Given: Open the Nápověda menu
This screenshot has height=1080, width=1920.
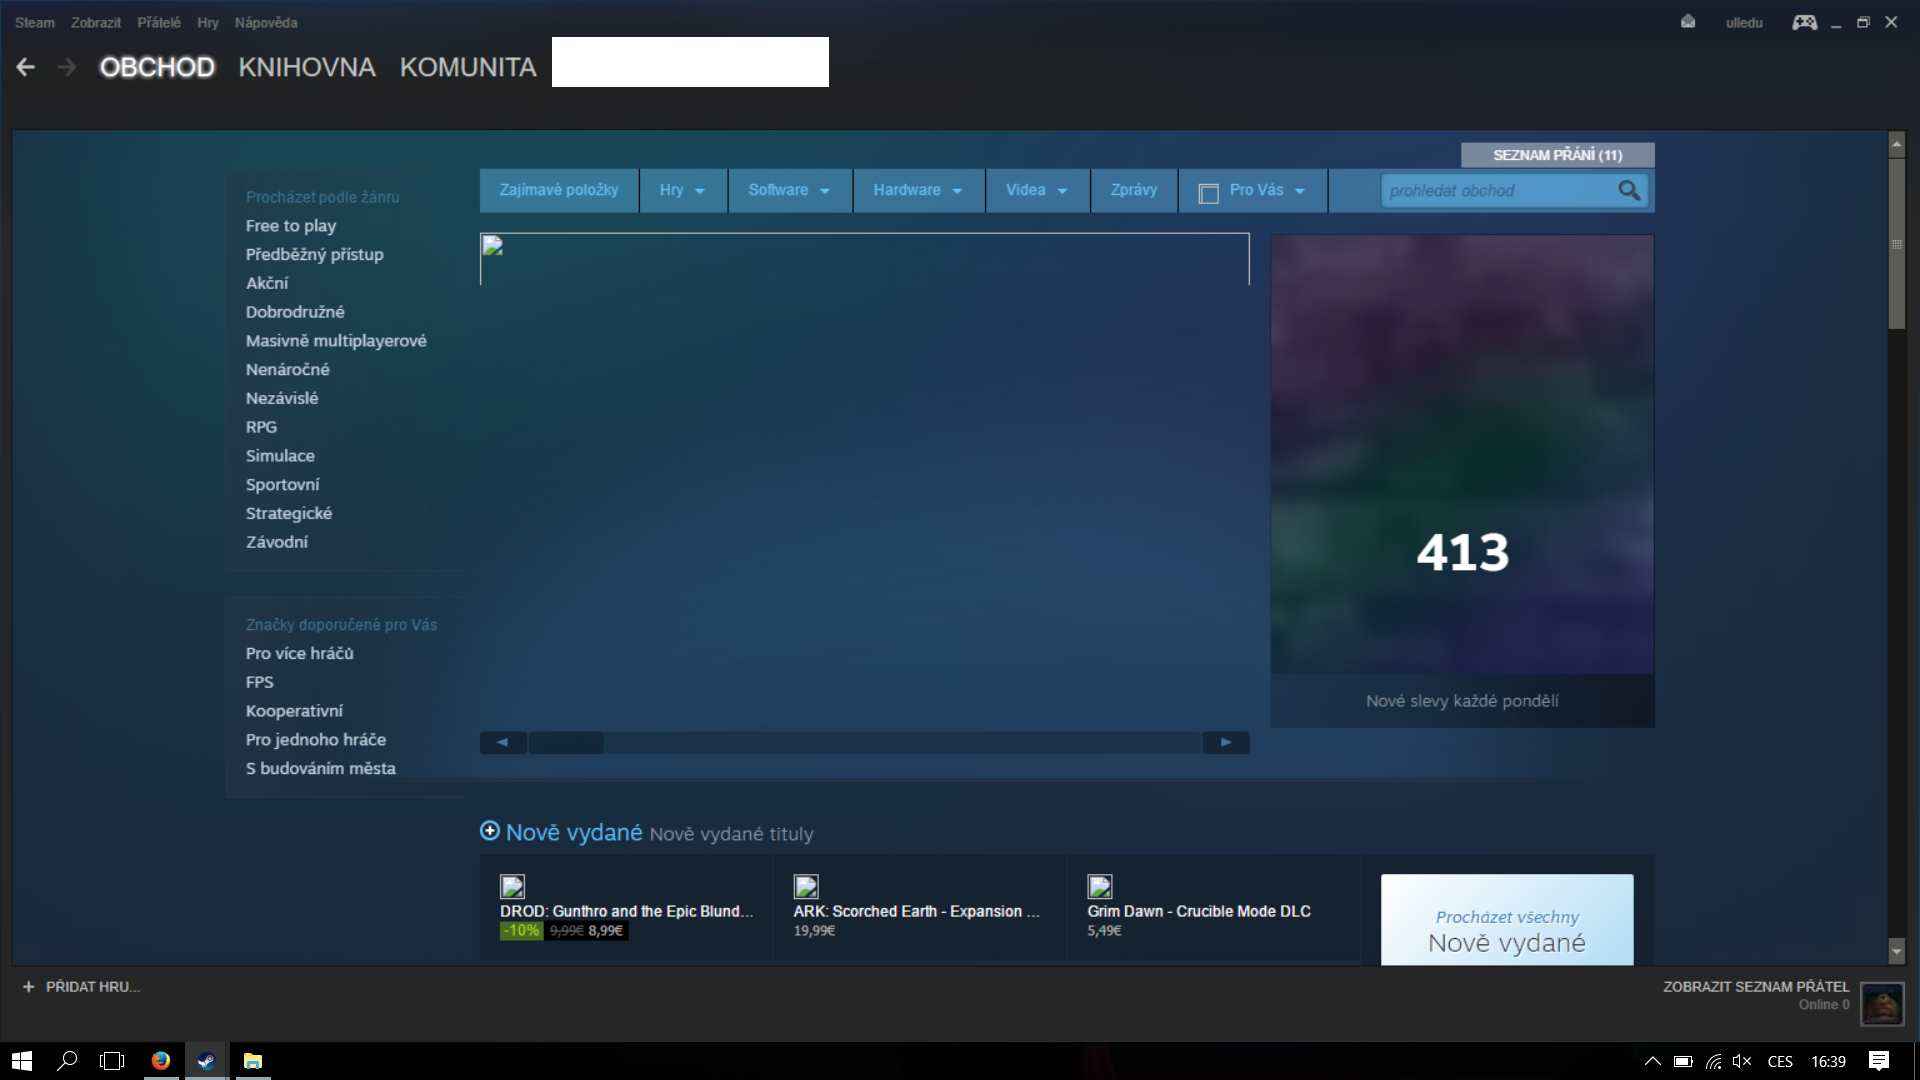Looking at the screenshot, I should 266,22.
